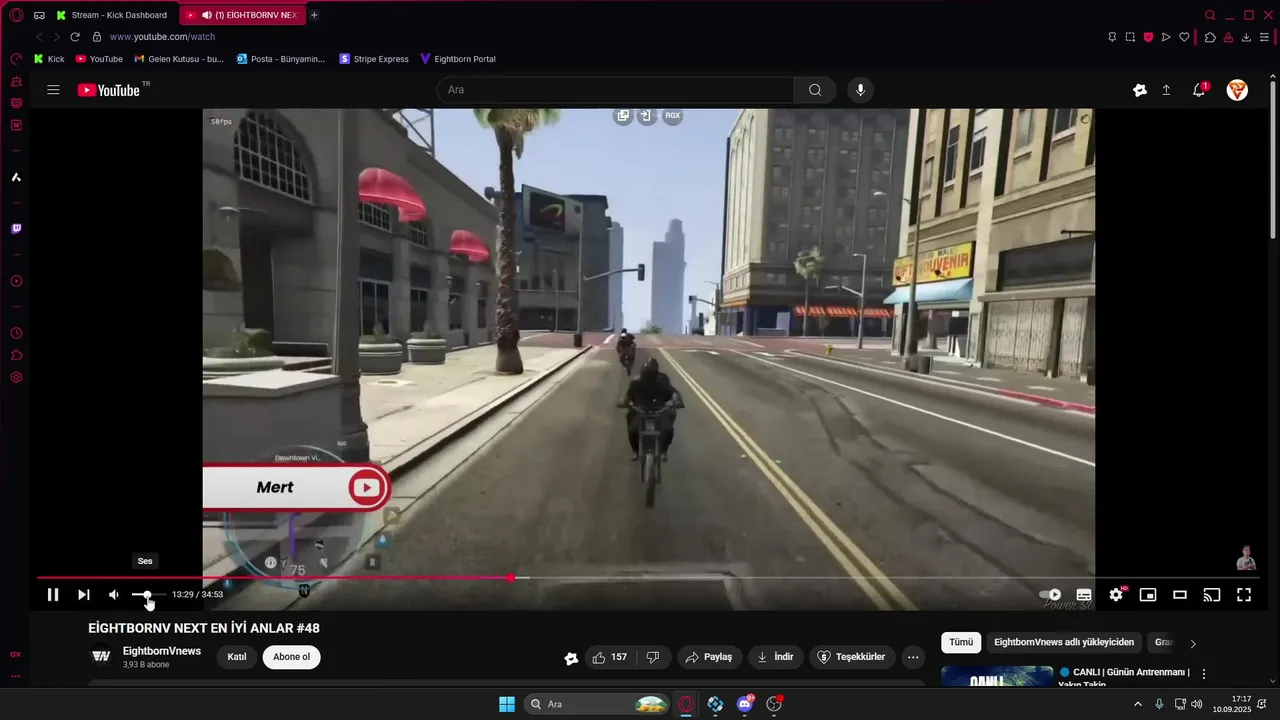Share the video via Paylaş
Viewport: 1280px width, 720px height.
[708, 657]
